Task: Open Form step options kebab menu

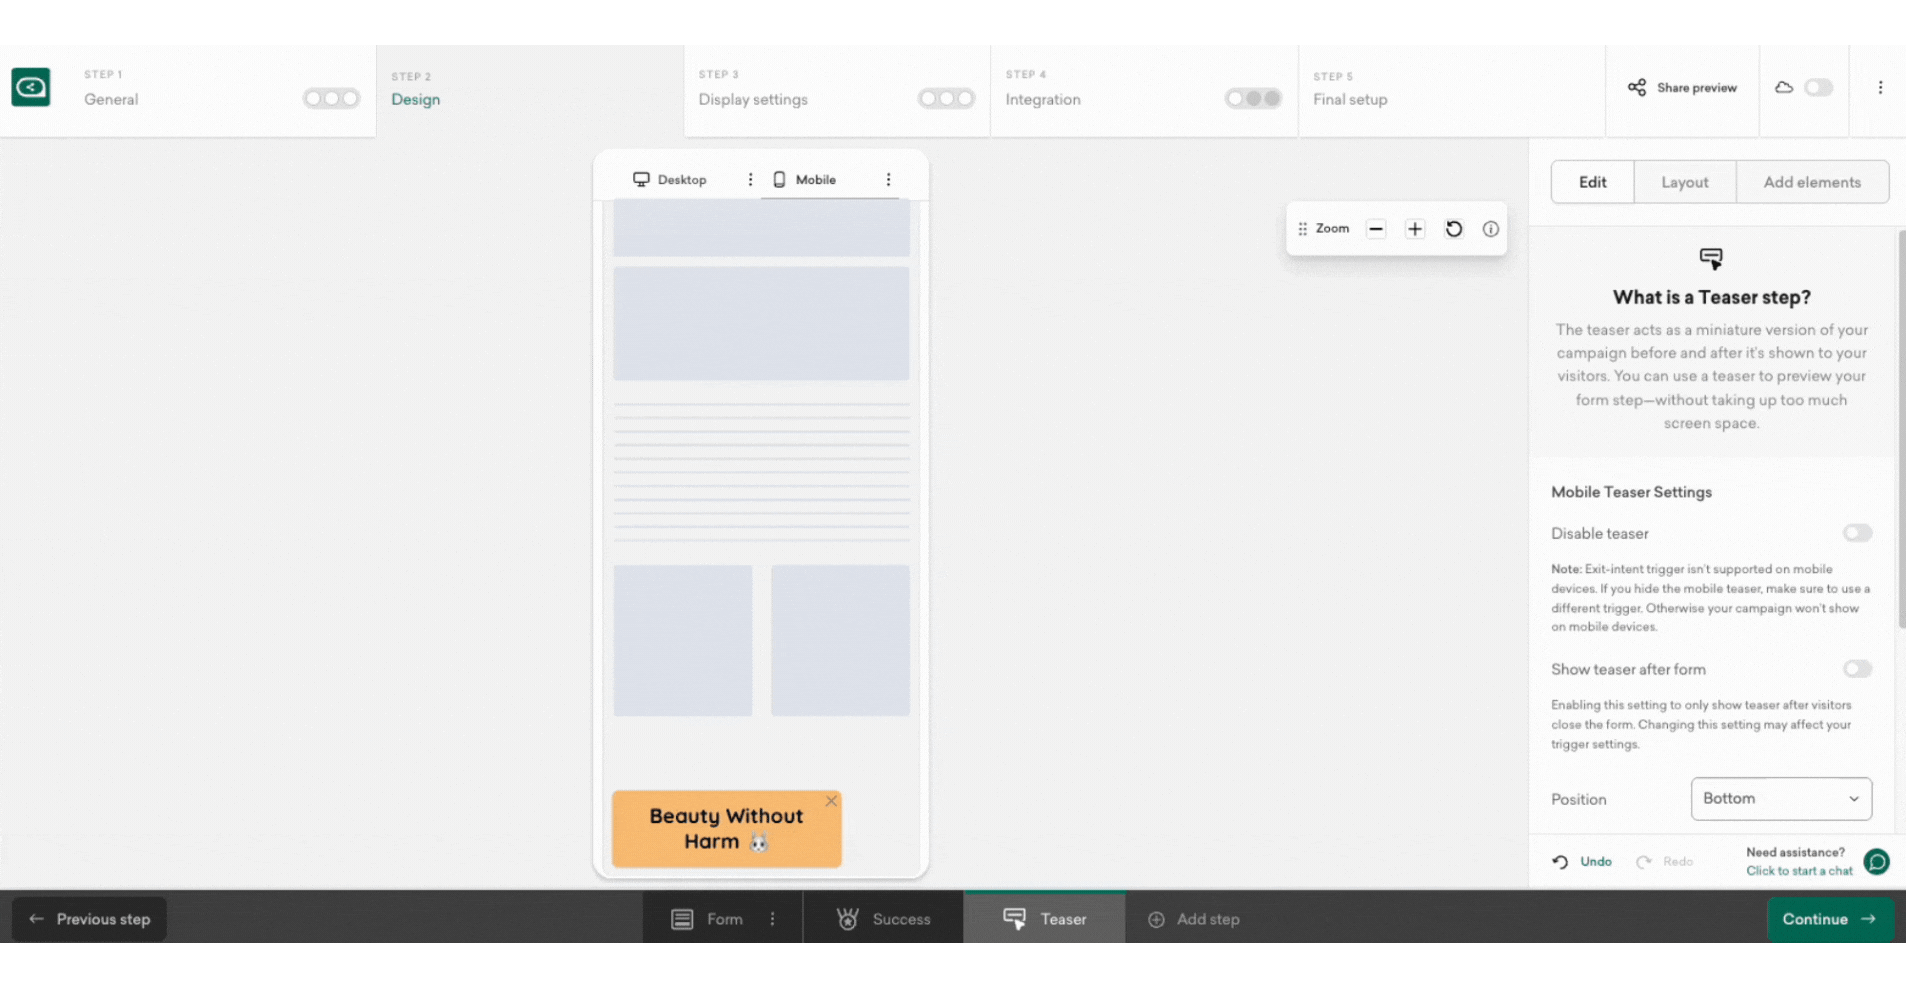Action: [772, 919]
